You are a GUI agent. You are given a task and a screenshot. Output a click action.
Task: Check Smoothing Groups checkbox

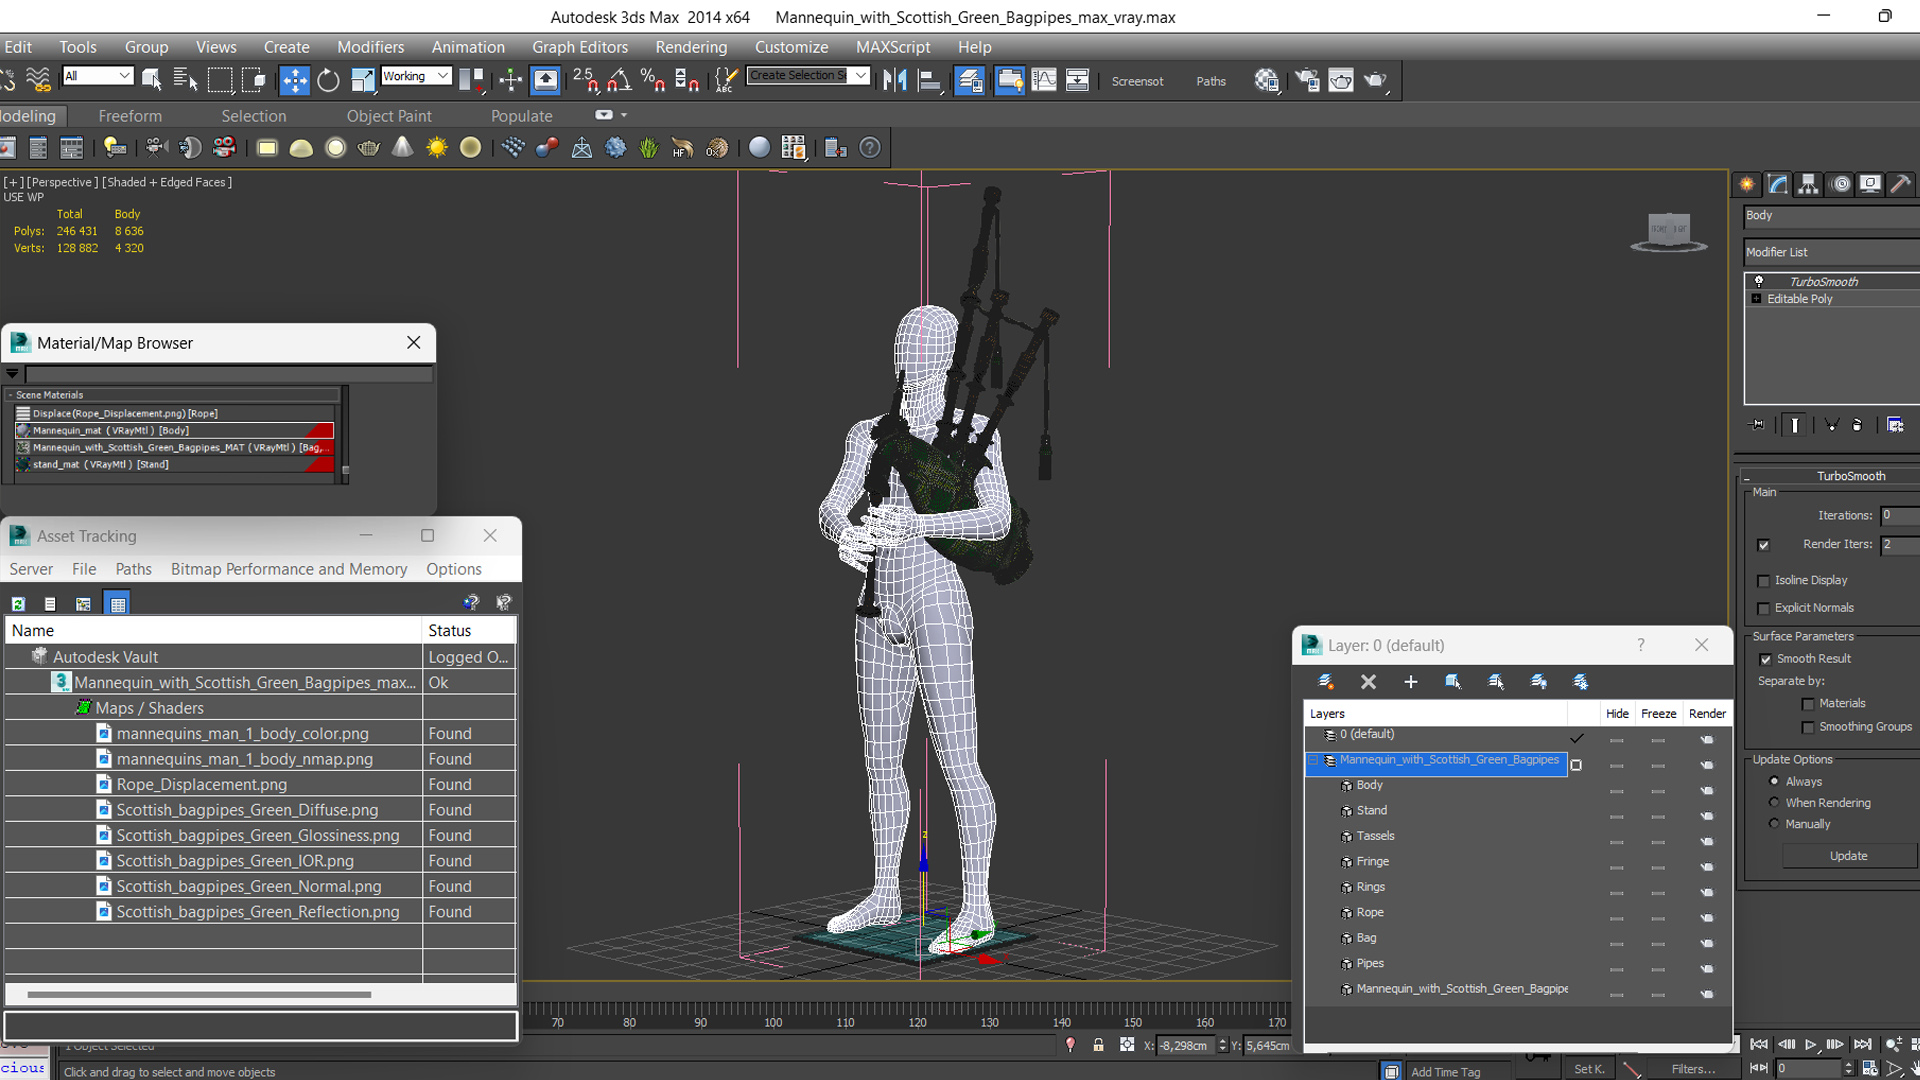coord(1807,727)
